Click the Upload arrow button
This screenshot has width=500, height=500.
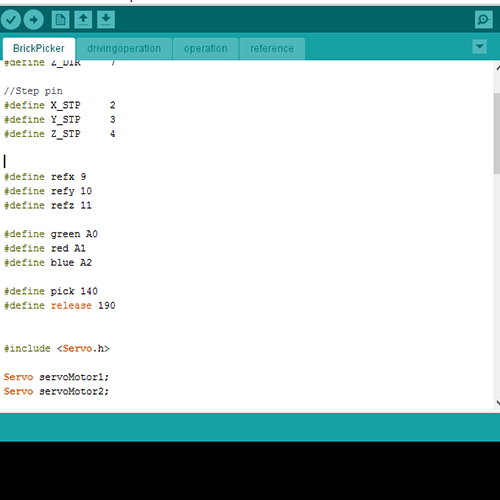pos(33,20)
